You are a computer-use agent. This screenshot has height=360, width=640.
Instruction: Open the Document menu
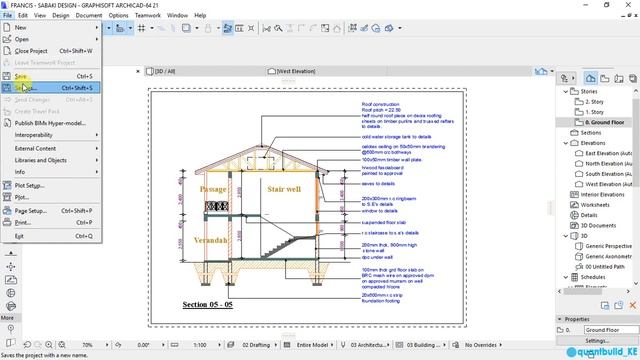tap(89, 15)
